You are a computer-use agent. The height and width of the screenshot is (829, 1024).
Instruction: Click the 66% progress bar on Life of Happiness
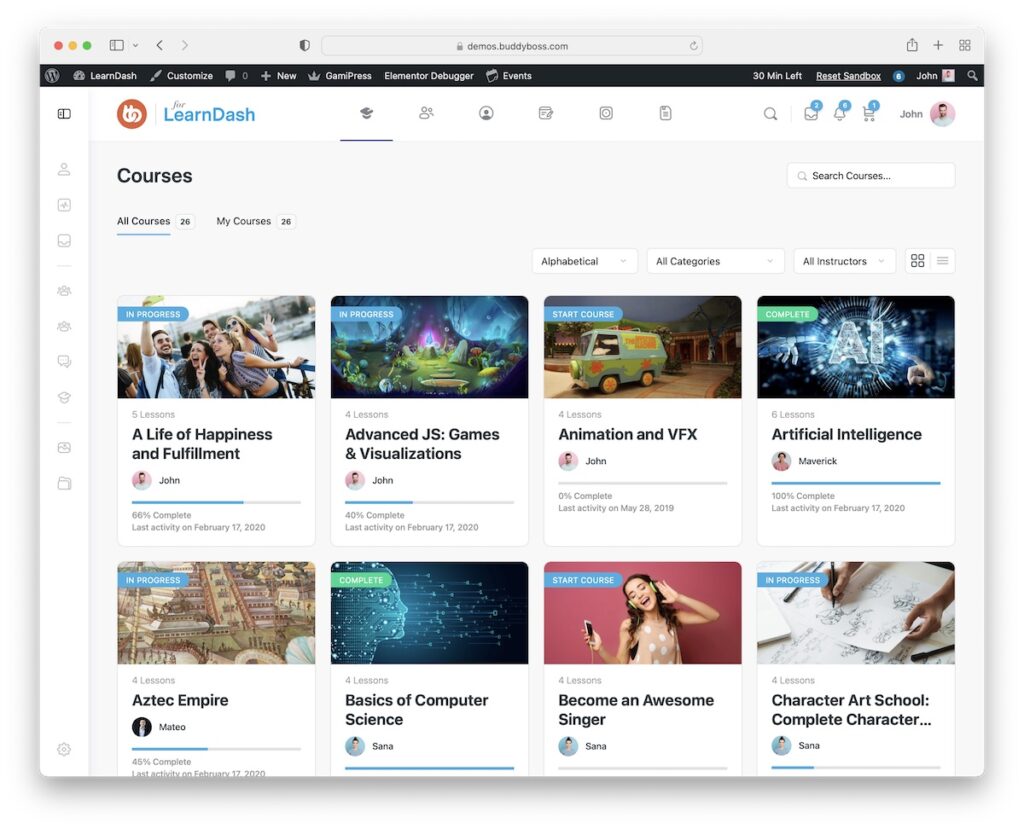pyautogui.click(x=216, y=502)
